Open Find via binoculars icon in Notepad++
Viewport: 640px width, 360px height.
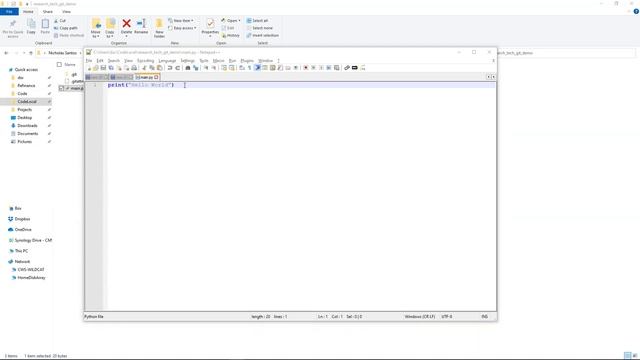(x=188, y=68)
